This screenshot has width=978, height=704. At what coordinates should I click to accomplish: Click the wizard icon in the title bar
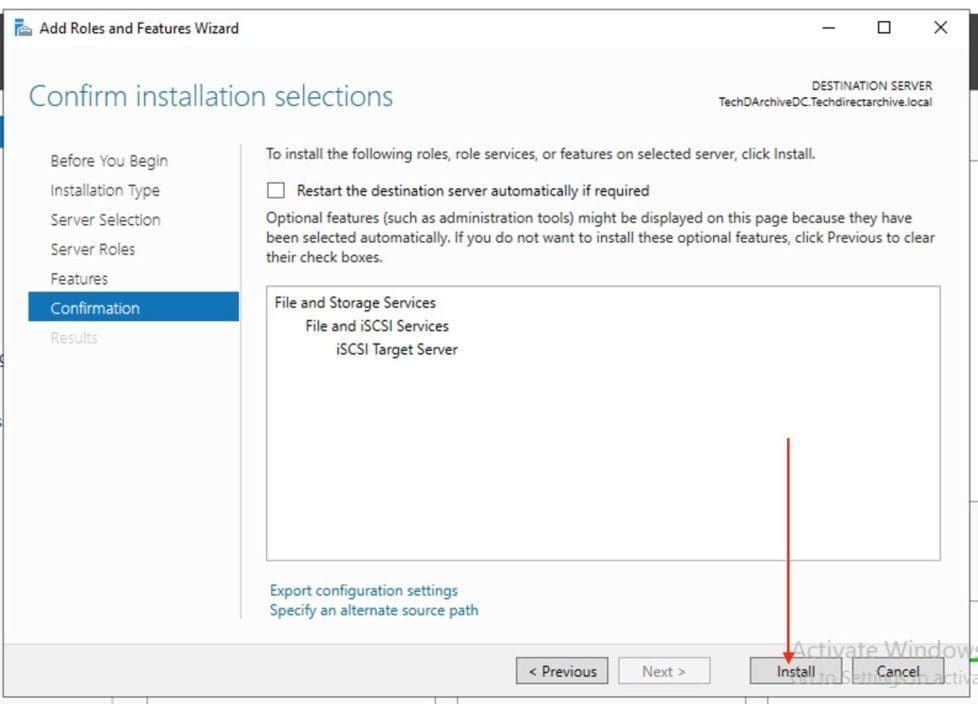point(23,28)
